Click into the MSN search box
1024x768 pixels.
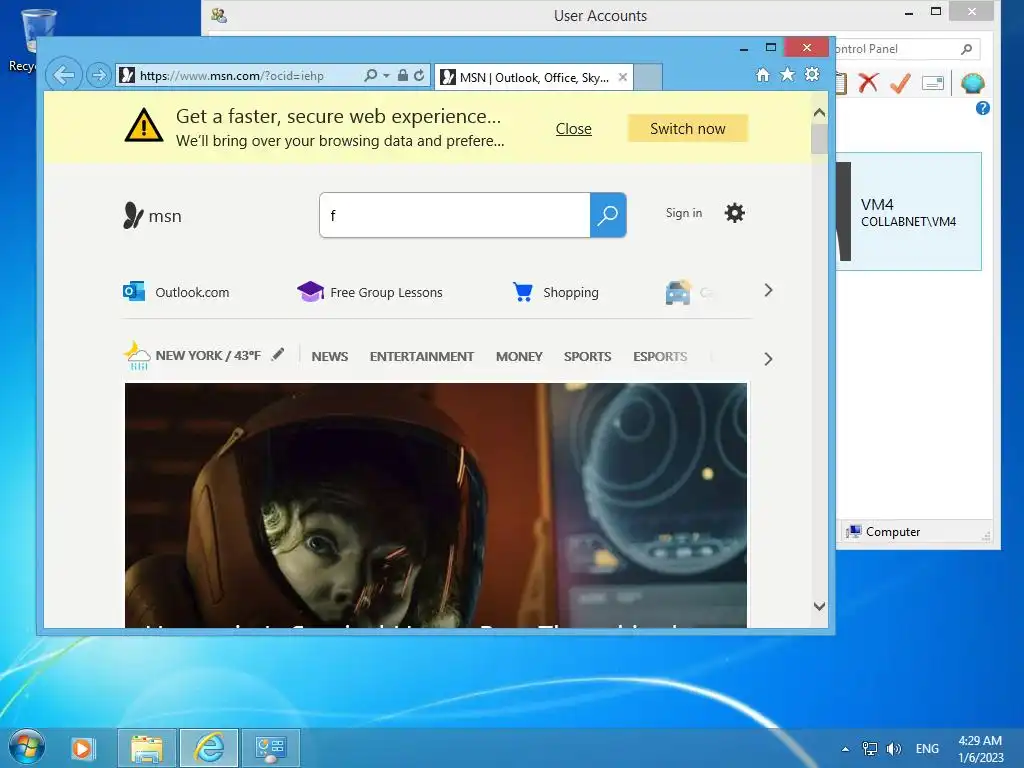pos(455,215)
